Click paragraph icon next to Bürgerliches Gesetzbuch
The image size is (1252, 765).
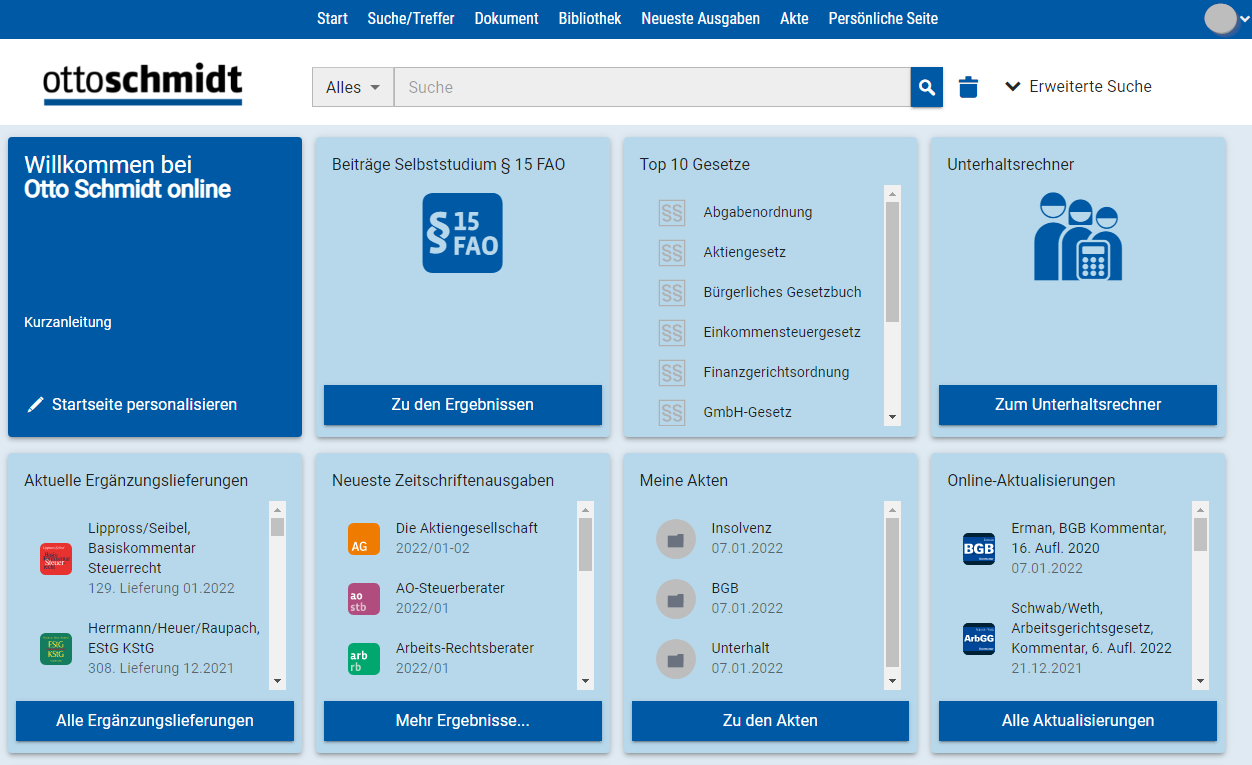click(672, 292)
